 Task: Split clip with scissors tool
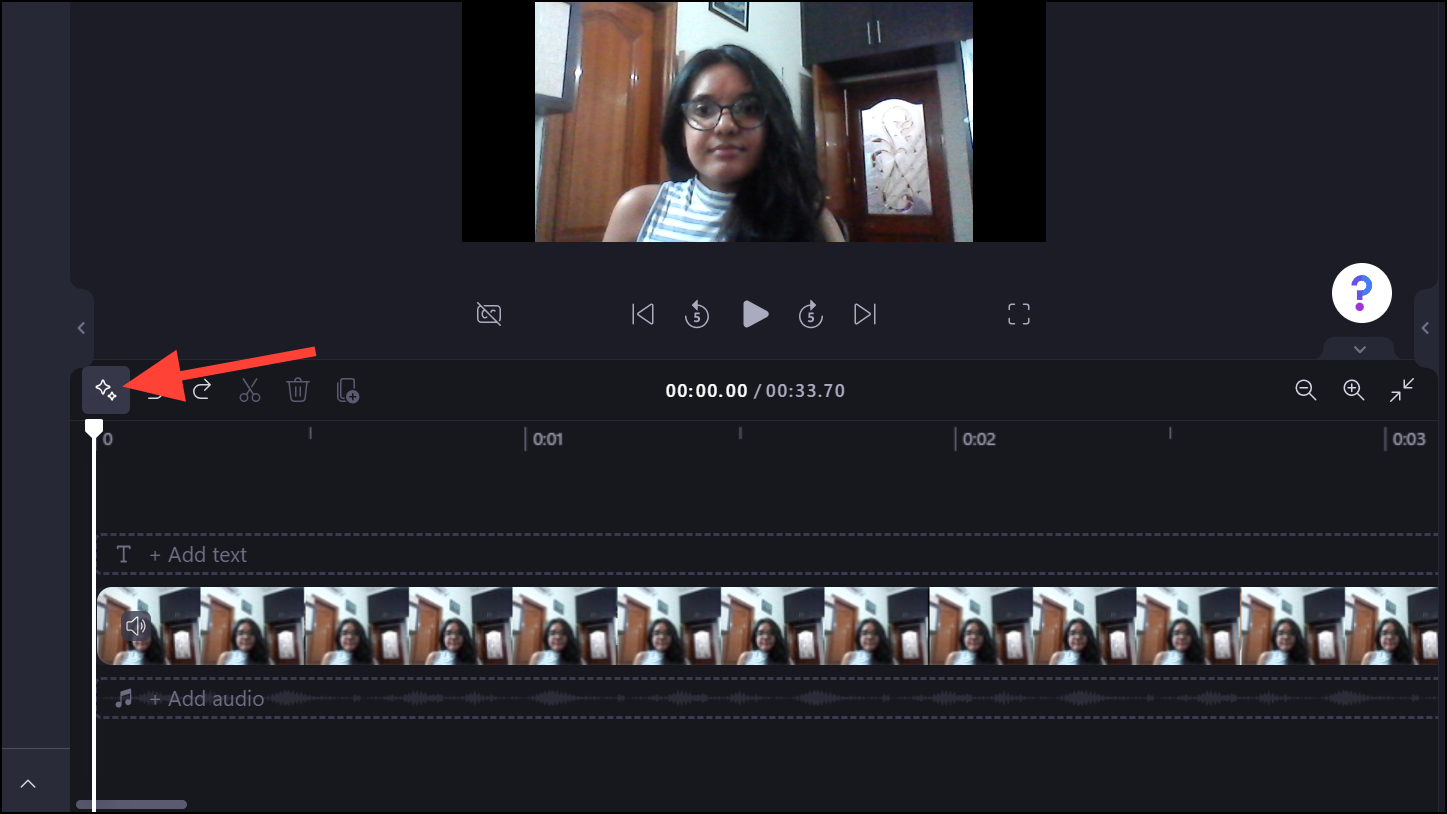pyautogui.click(x=250, y=390)
